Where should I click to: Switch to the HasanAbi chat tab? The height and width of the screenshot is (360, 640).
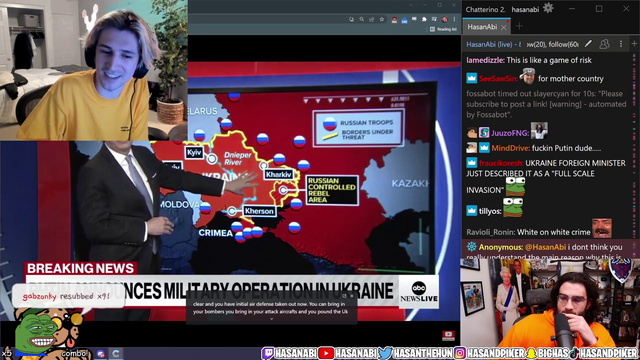coord(482,27)
